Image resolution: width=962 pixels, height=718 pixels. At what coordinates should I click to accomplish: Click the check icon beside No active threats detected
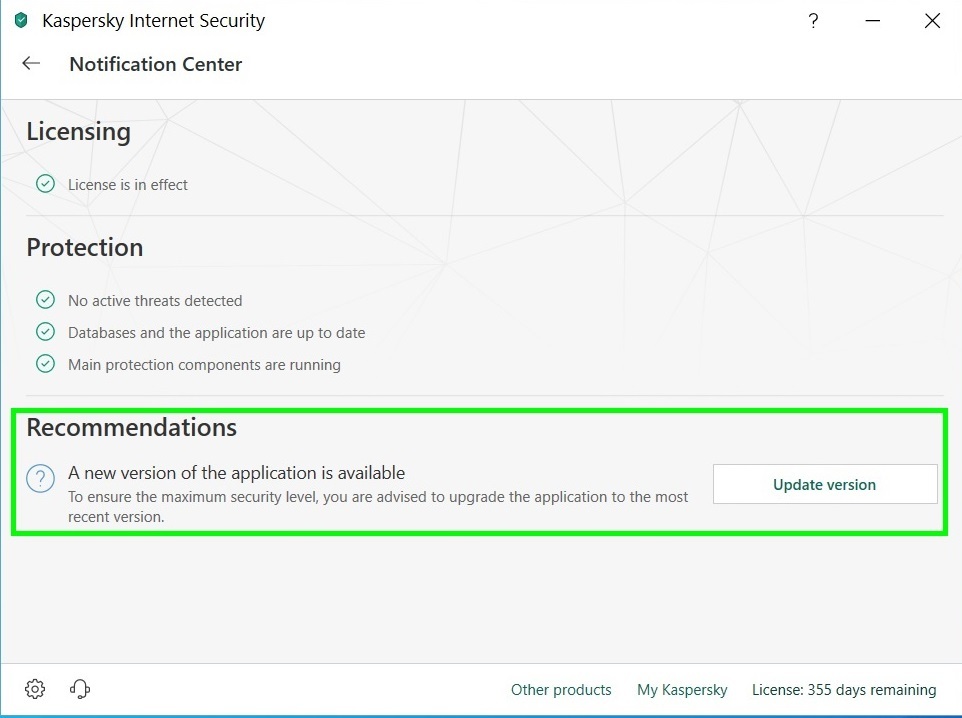pyautogui.click(x=45, y=299)
